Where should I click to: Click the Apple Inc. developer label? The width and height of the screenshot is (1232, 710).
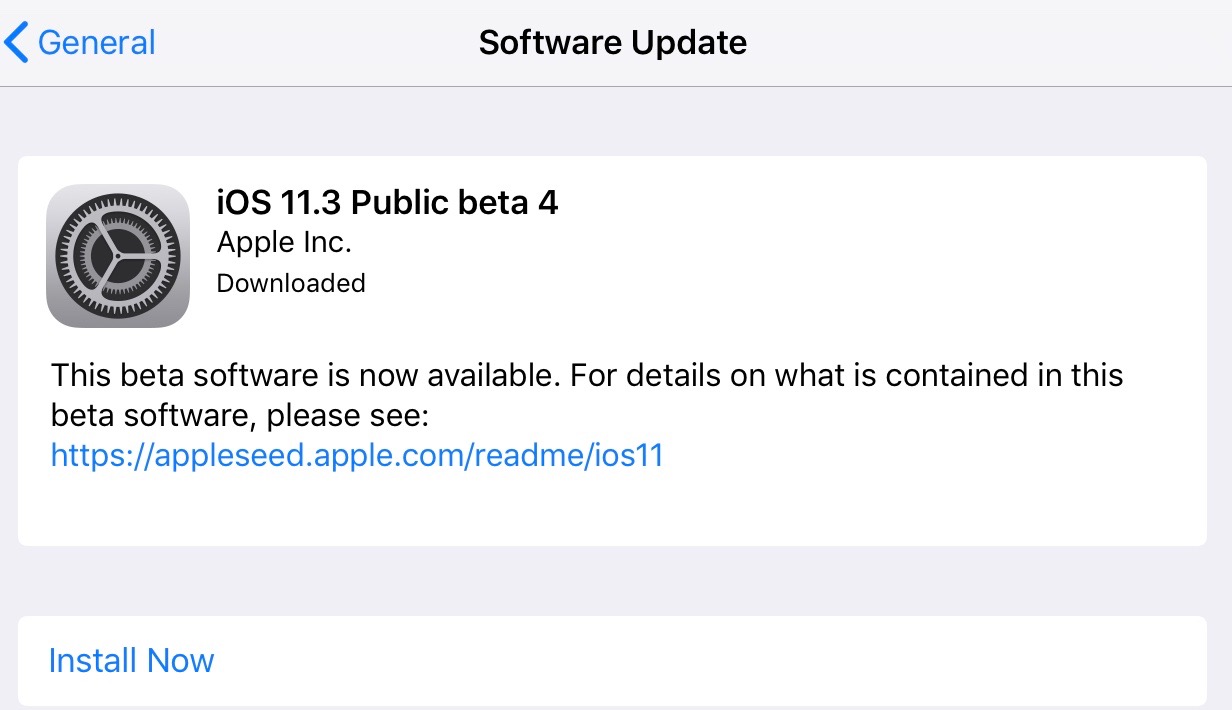coord(284,243)
